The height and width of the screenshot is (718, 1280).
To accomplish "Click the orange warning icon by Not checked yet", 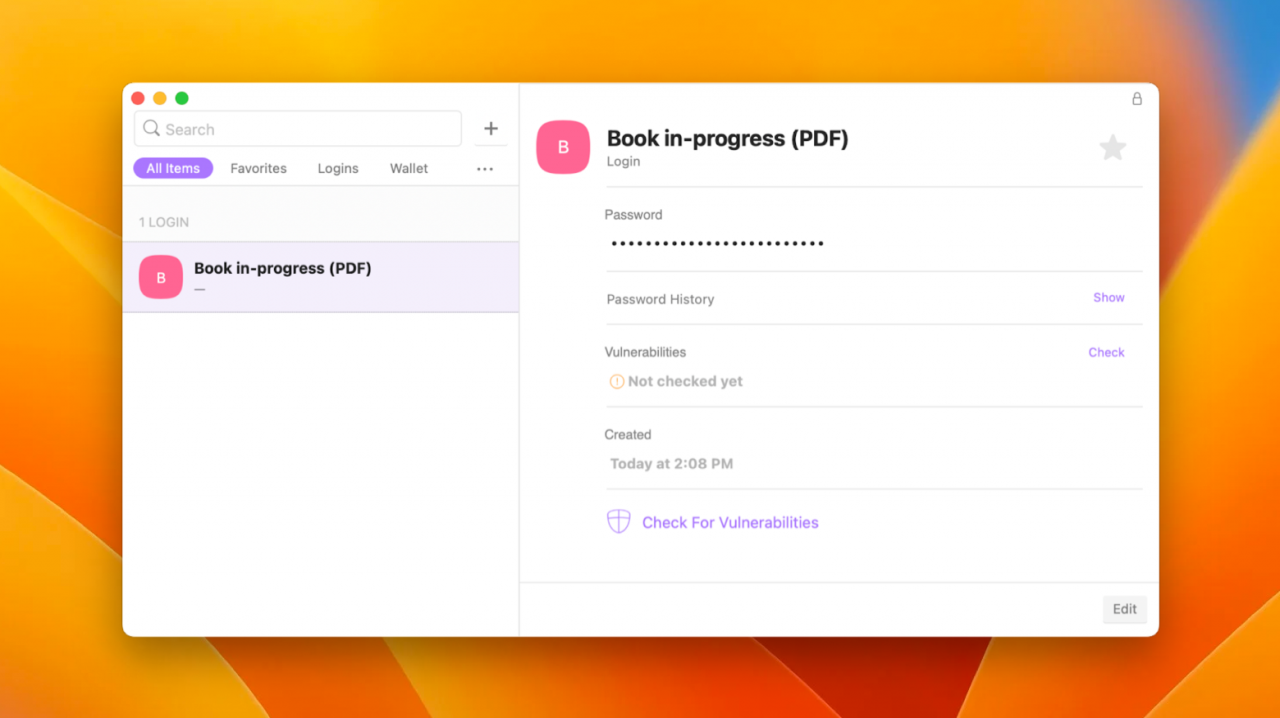I will [x=617, y=381].
